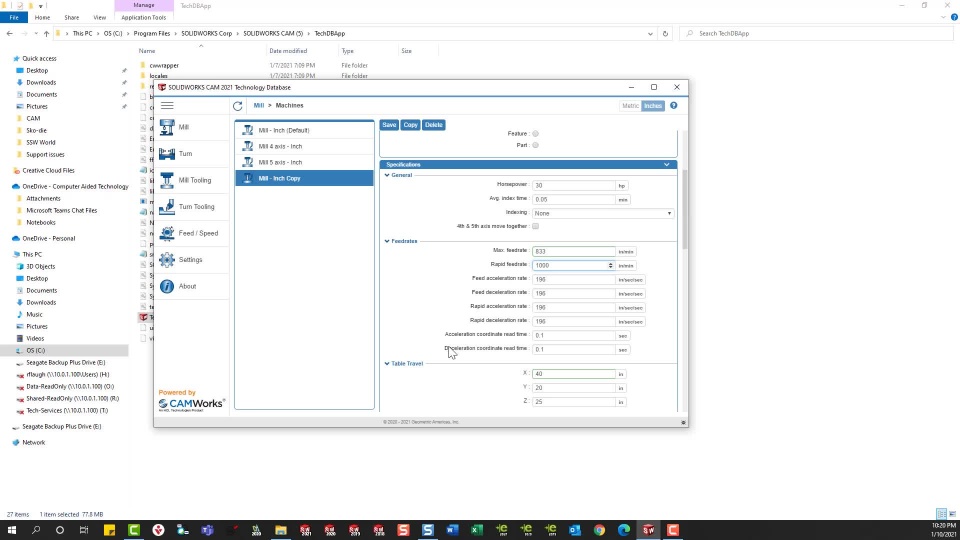This screenshot has height=540, width=960.
Task: Click the refresh icon beside the Mill breadcrumb
Action: pyautogui.click(x=238, y=106)
